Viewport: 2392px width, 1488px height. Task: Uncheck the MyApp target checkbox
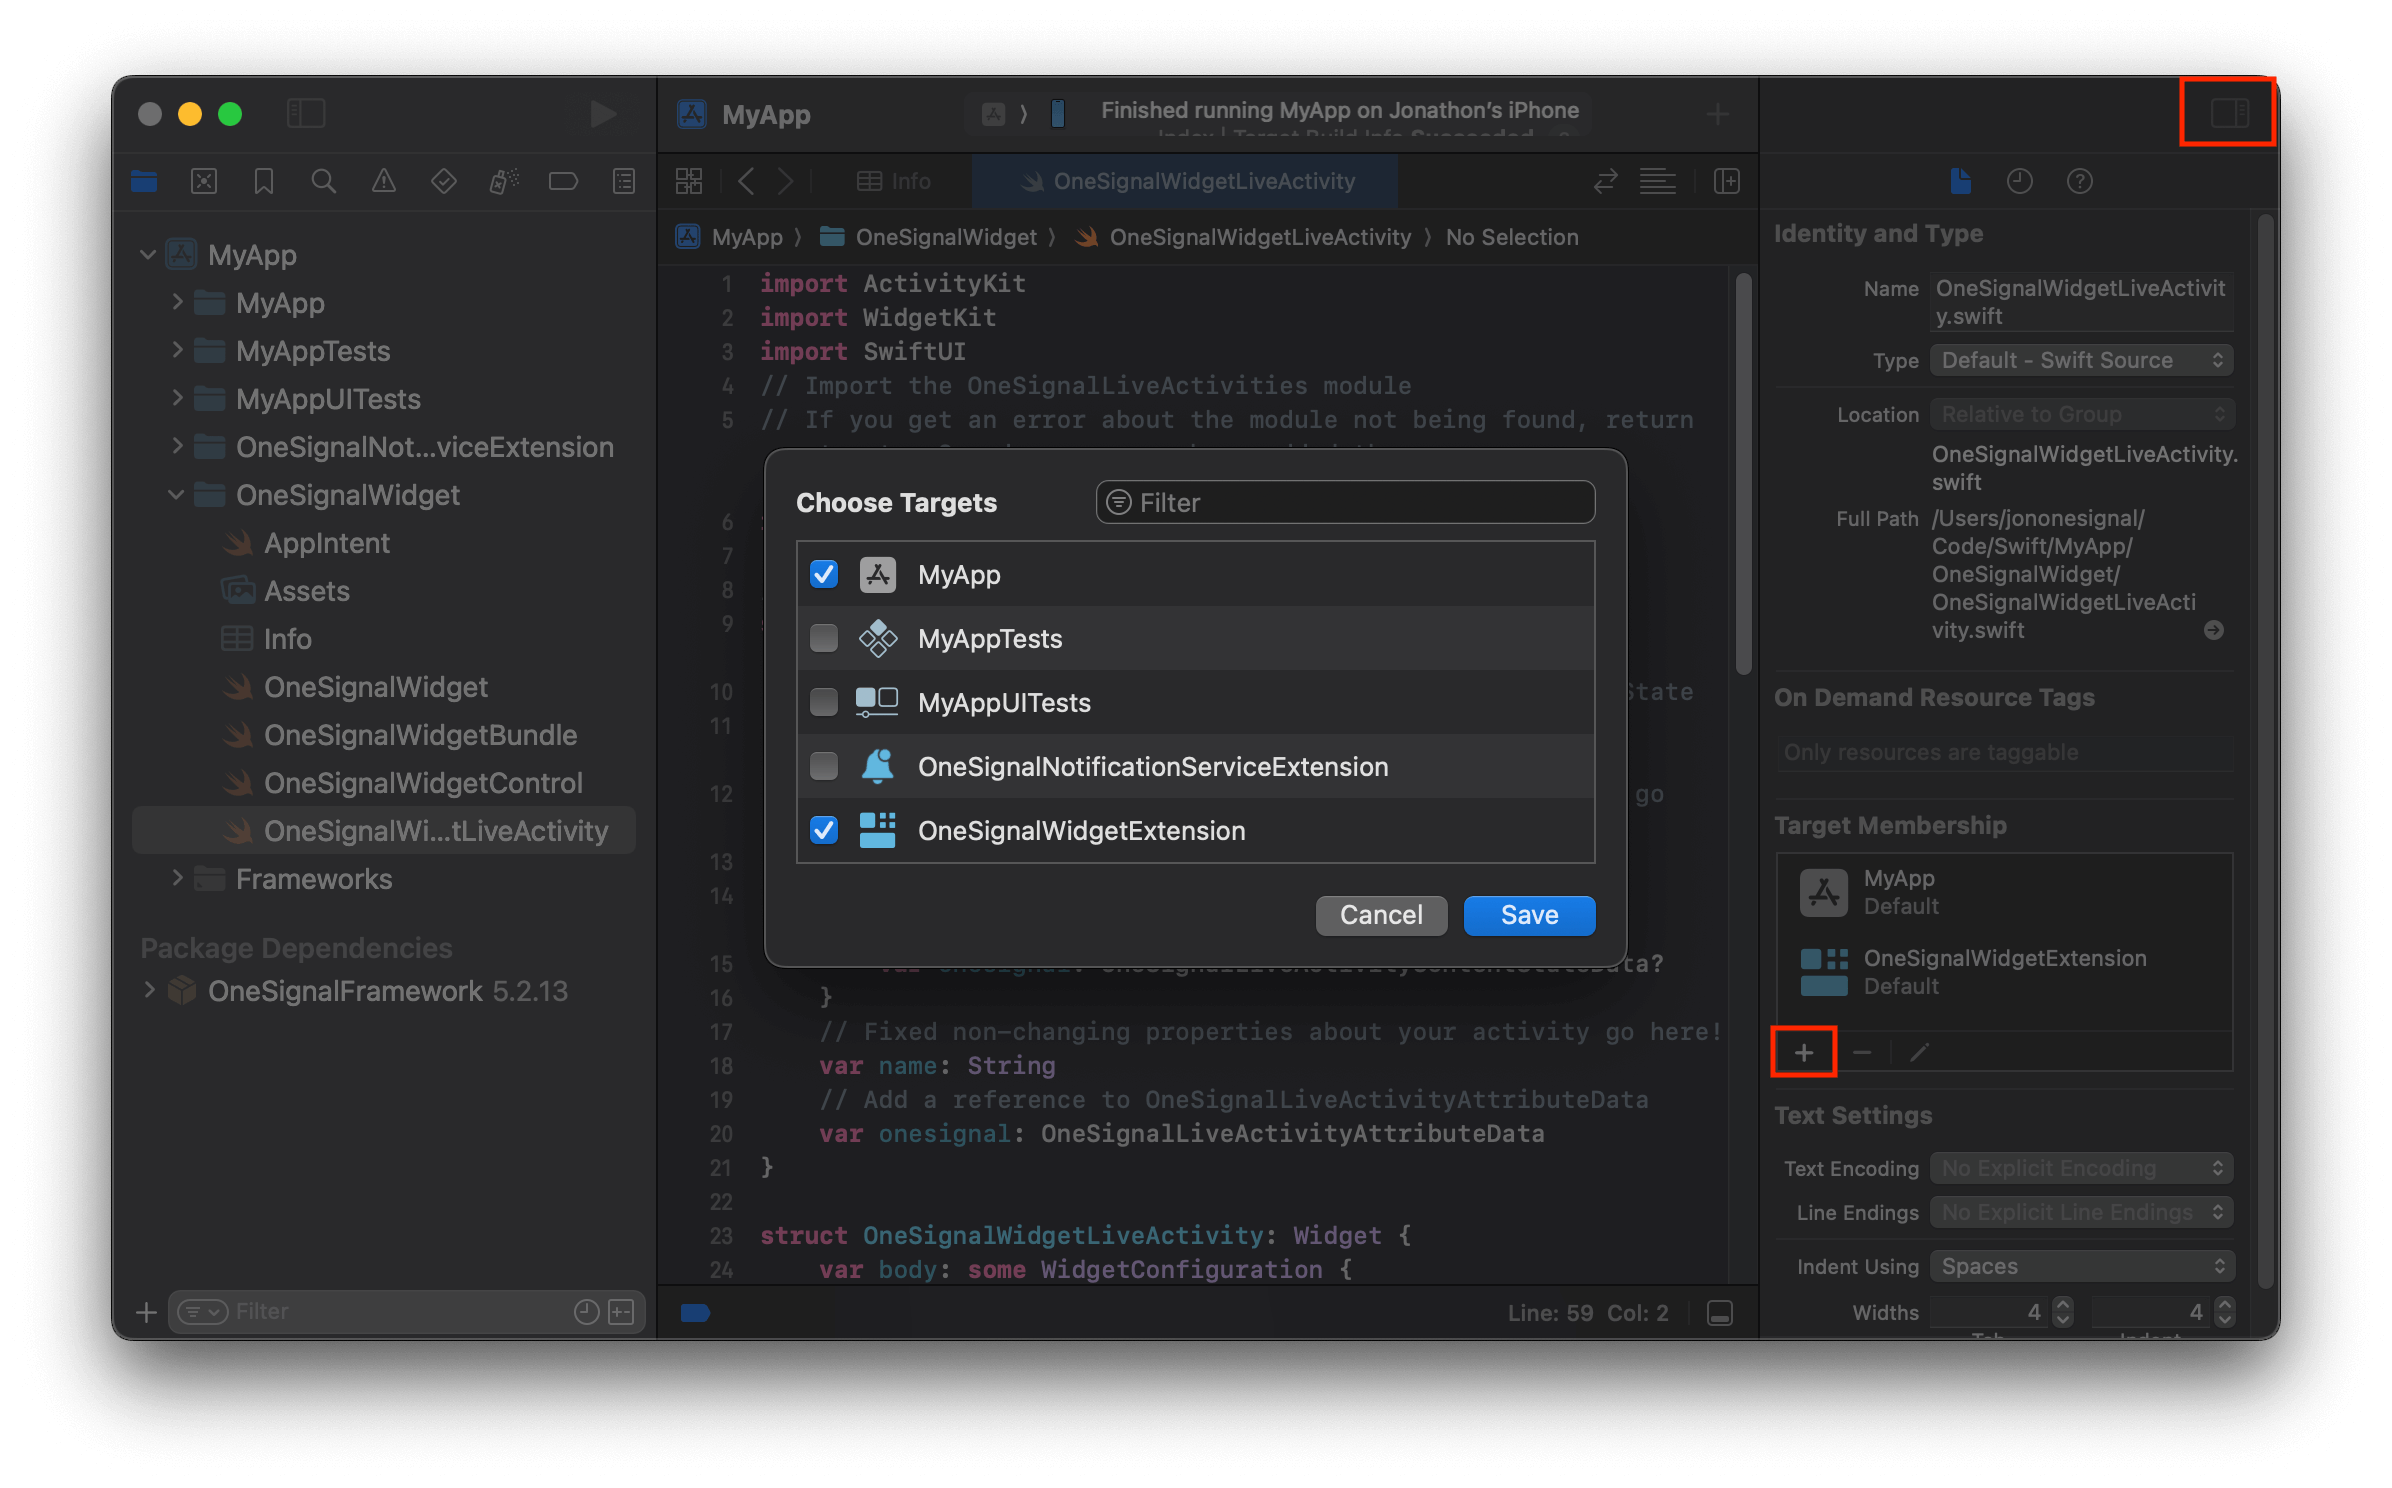[x=824, y=574]
